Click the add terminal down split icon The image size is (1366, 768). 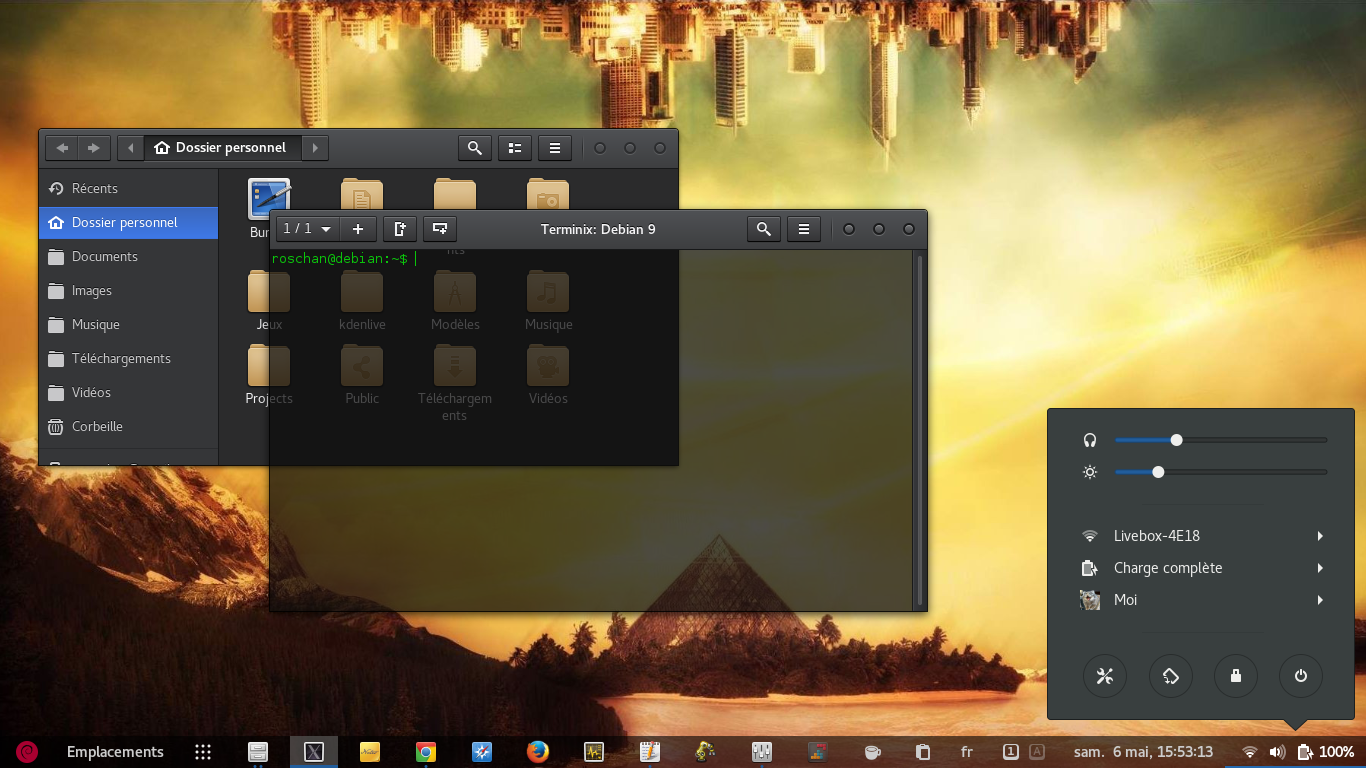click(x=439, y=229)
